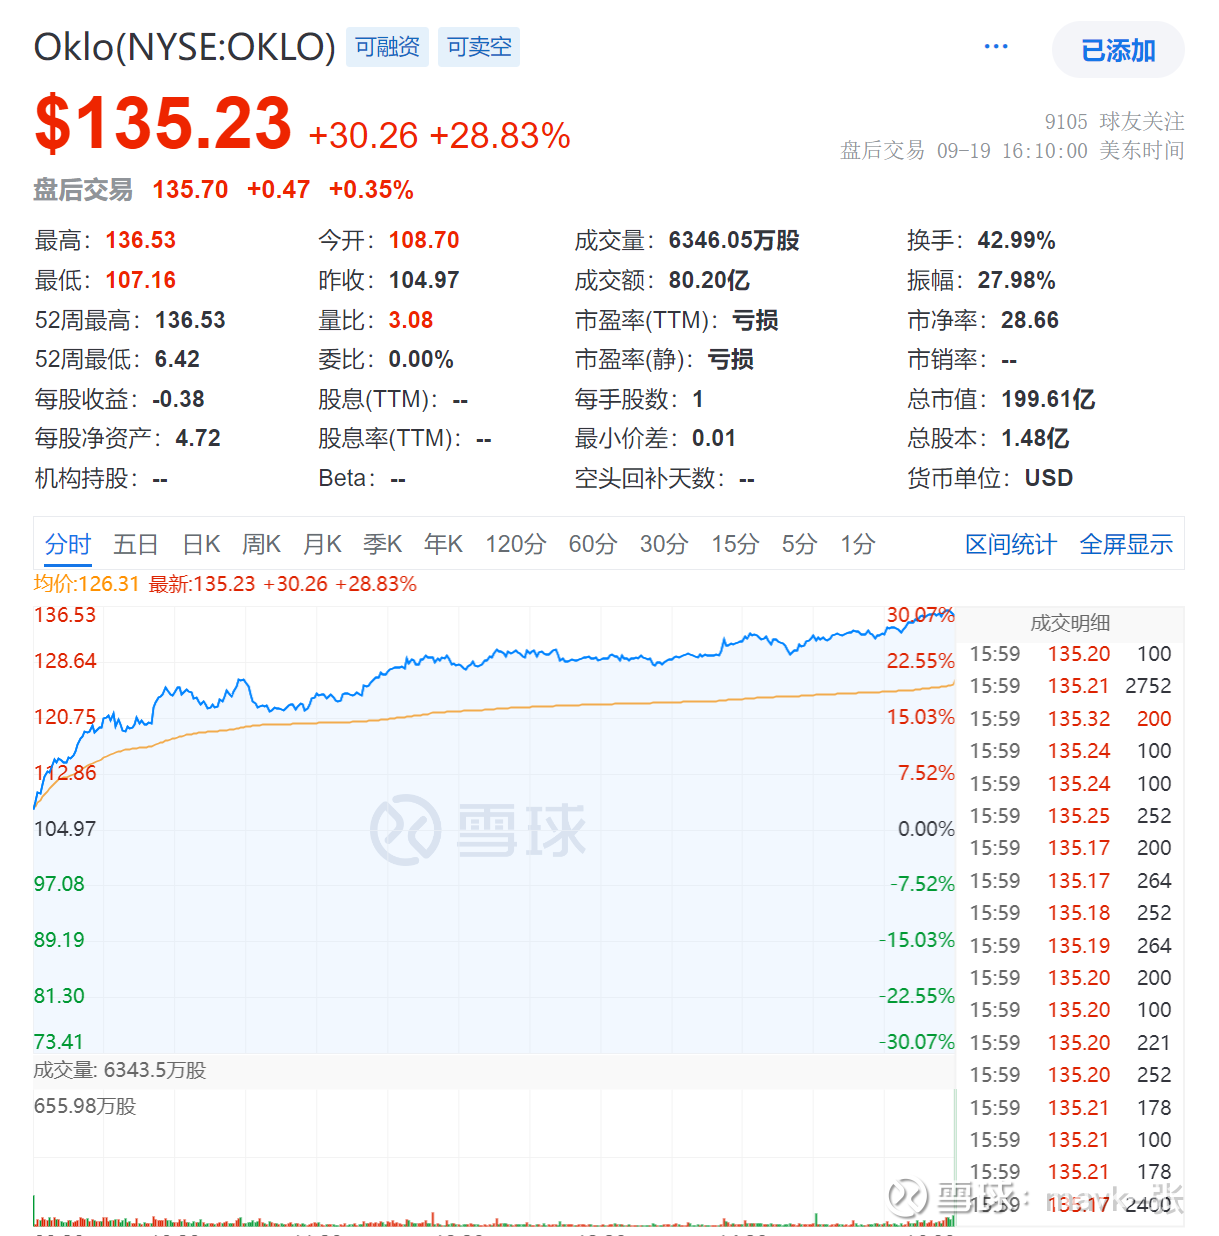
Task: Click the 今开 108.70 value
Action: point(424,240)
